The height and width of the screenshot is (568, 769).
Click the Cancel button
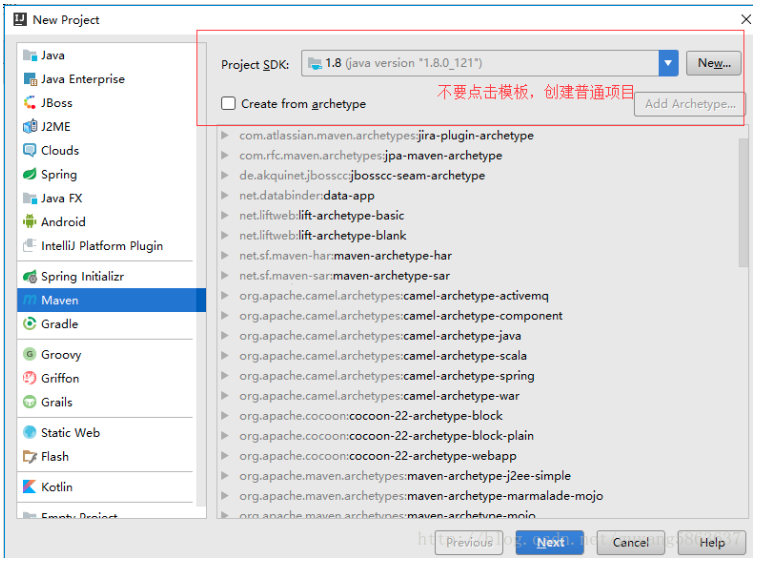click(631, 542)
